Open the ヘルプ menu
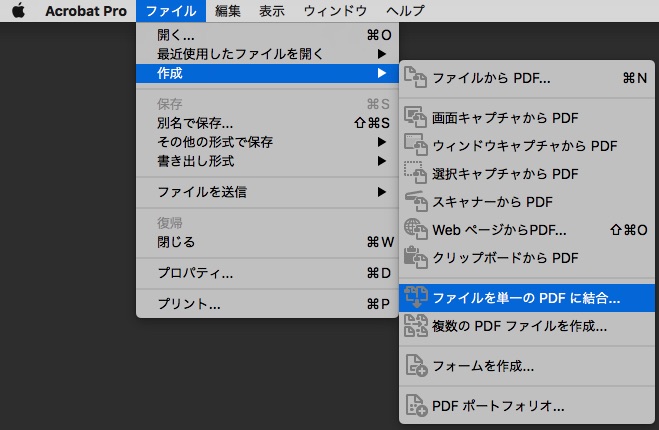Image resolution: width=659 pixels, height=430 pixels. tap(405, 11)
